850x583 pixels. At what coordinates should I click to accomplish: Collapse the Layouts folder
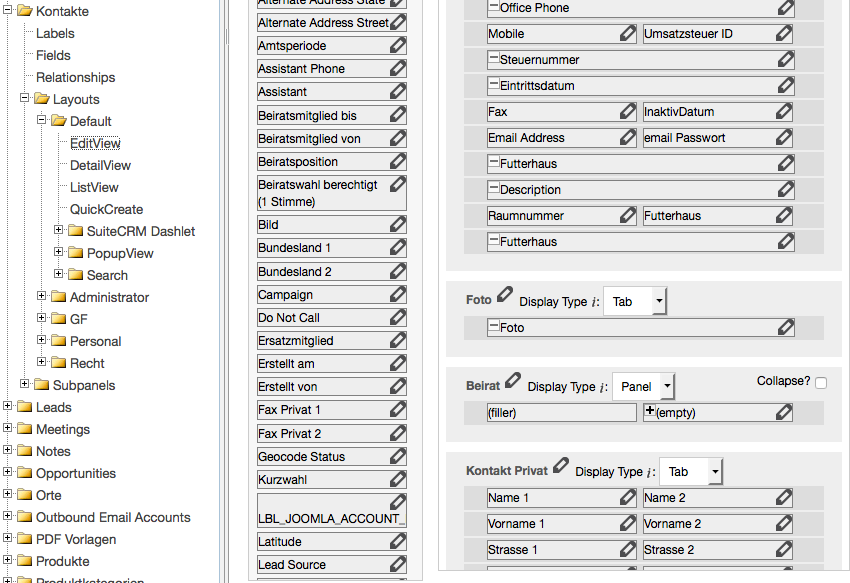(24, 98)
